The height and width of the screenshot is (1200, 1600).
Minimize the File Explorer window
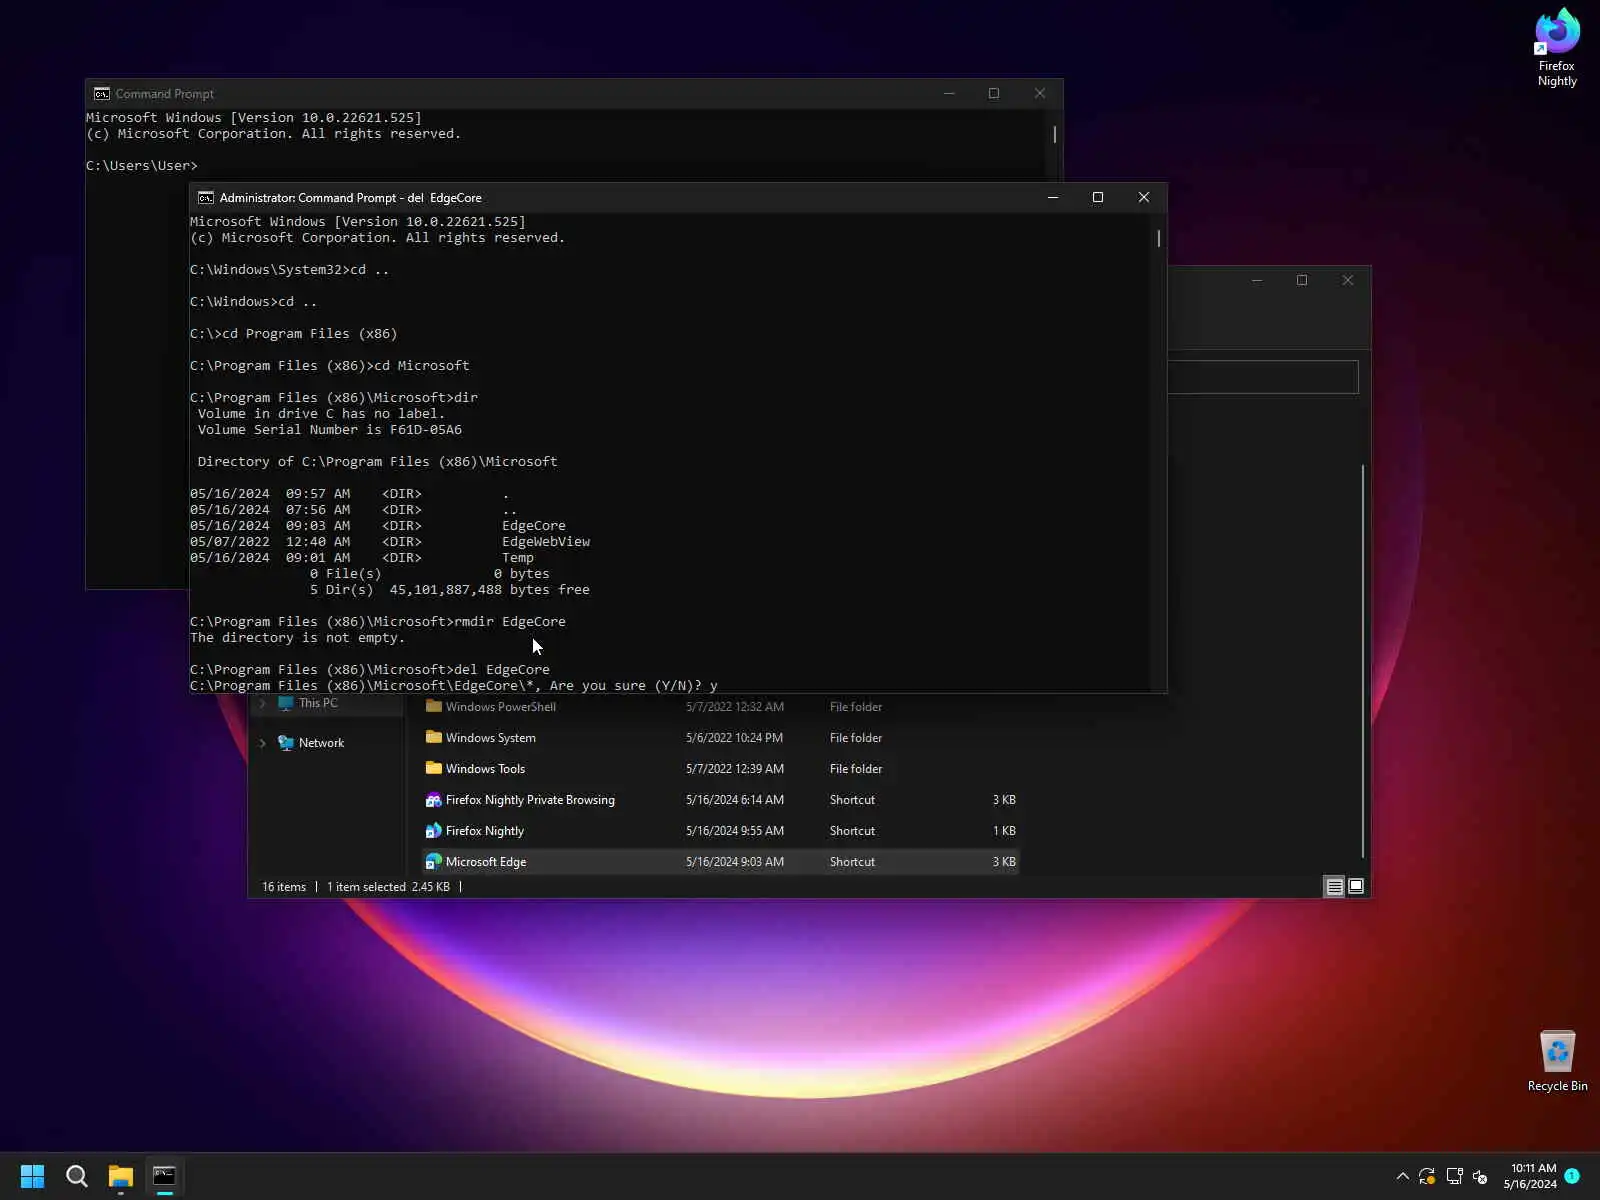[x=1257, y=280]
